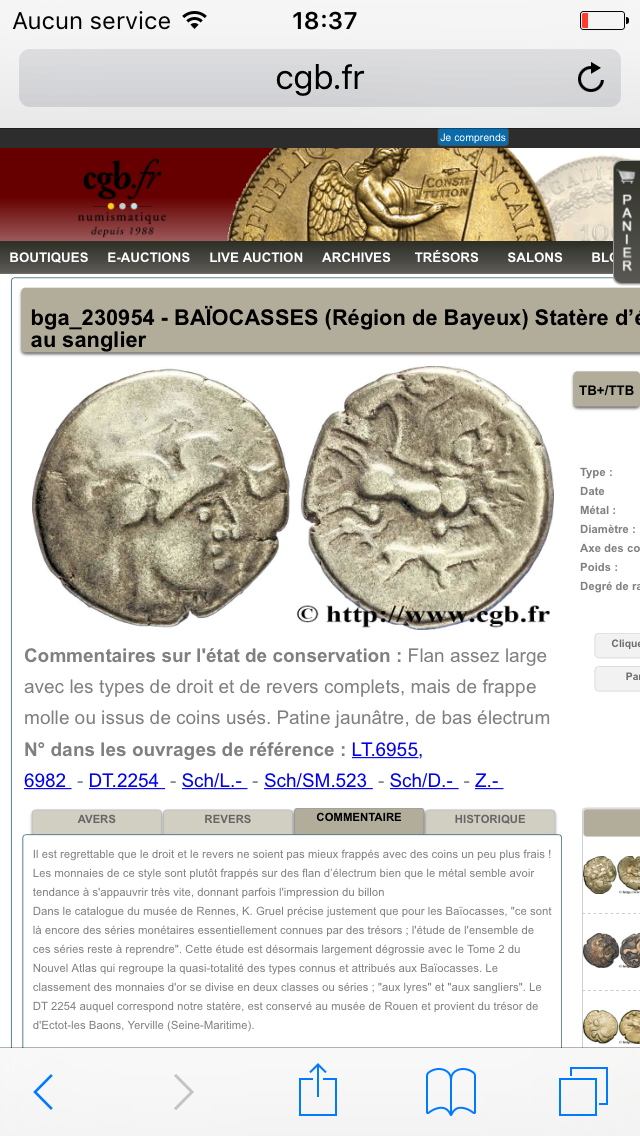Open the Sch/SM.523 reference link
Viewport: 640px width, 1136px height.
pos(318,780)
